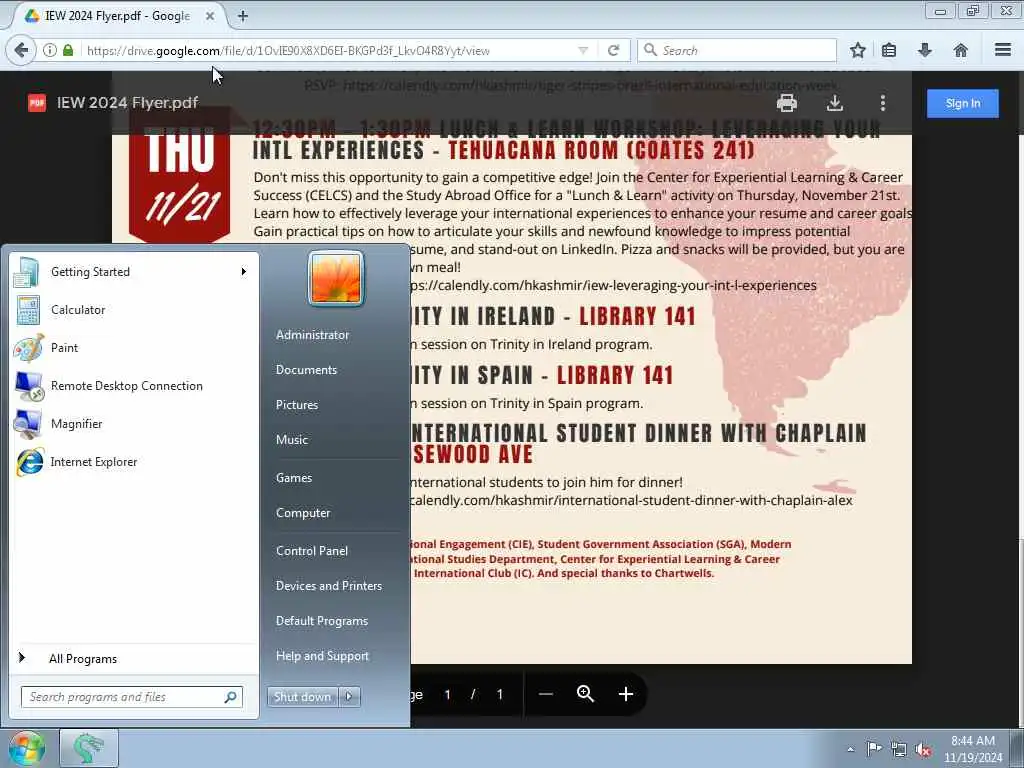
Task: Zoom in with the plus button
Action: tap(626, 694)
